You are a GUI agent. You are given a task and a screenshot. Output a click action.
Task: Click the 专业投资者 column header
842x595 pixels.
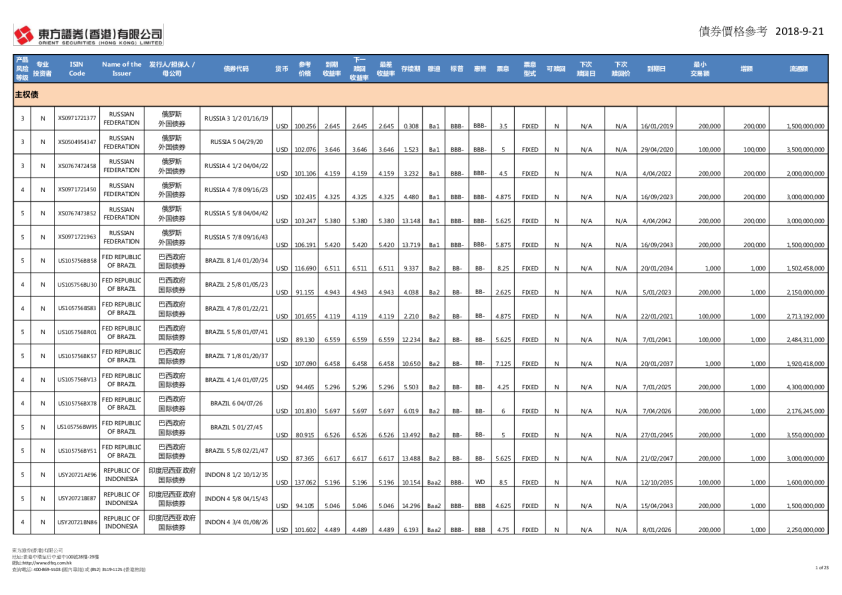click(x=42, y=69)
